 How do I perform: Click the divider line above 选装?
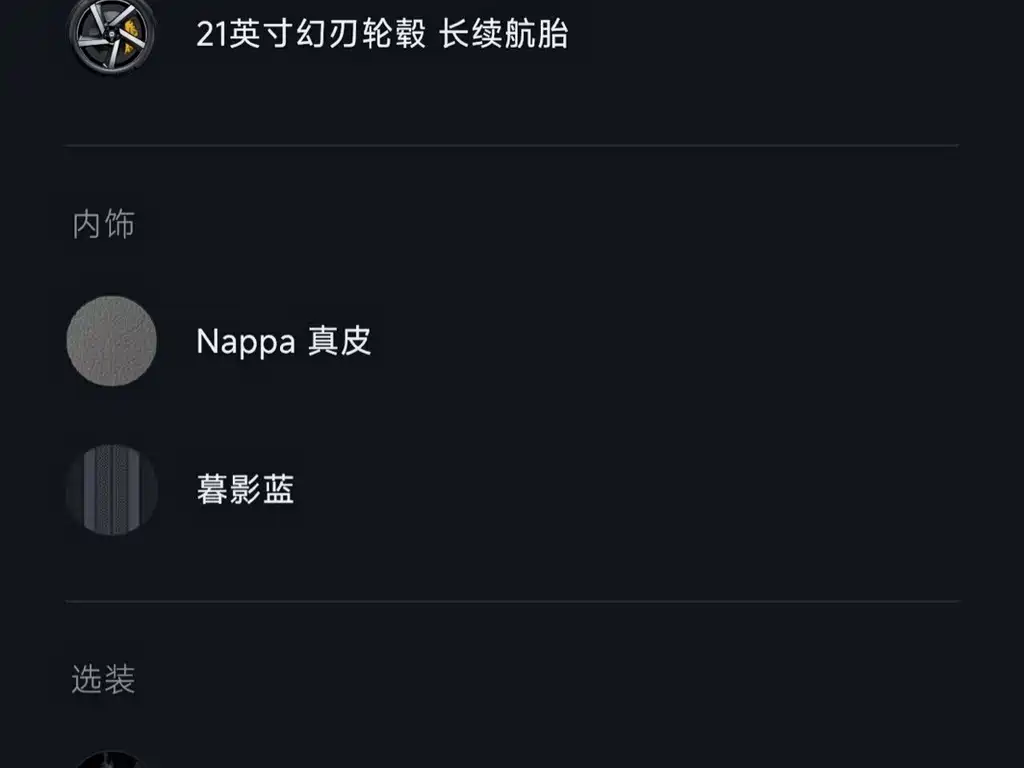512,601
